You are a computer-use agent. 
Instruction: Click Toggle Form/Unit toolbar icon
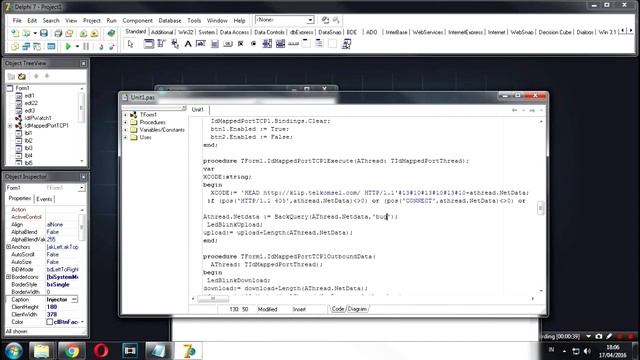(x=37, y=47)
